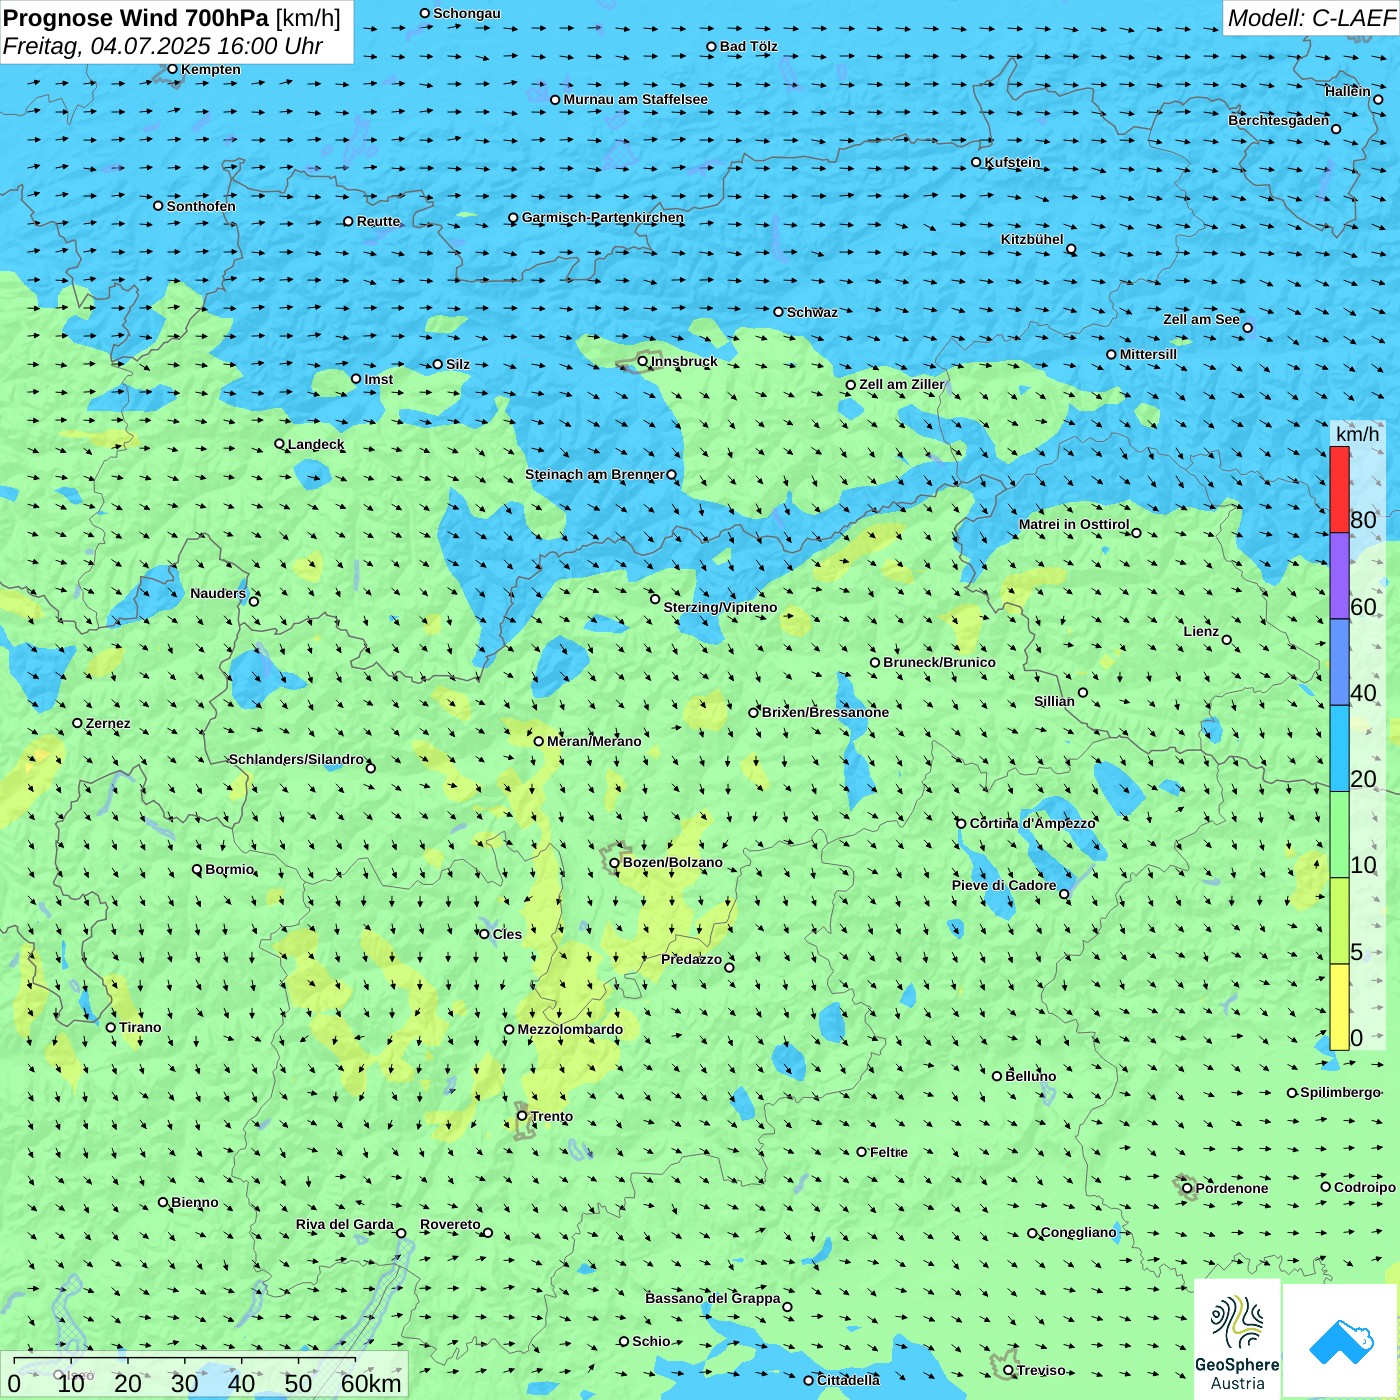The width and height of the screenshot is (1400, 1400).
Task: Click the Pordenone location label
Action: (x=1232, y=1188)
